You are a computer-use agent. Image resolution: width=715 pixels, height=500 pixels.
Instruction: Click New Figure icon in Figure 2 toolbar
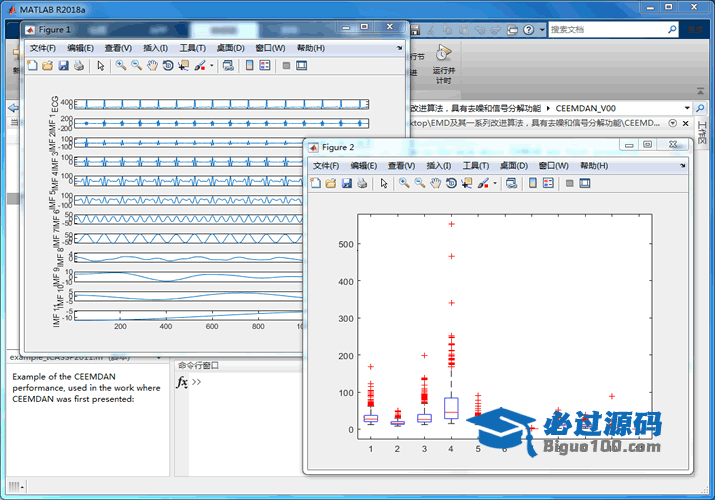coord(316,183)
